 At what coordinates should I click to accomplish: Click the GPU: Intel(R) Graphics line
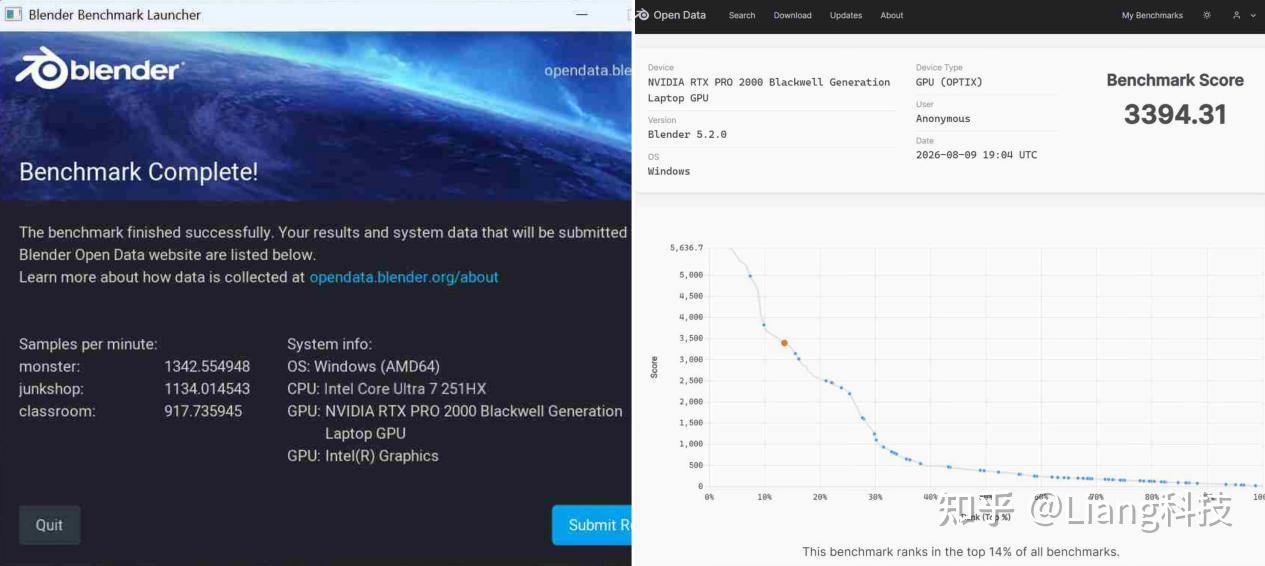[x=363, y=456]
